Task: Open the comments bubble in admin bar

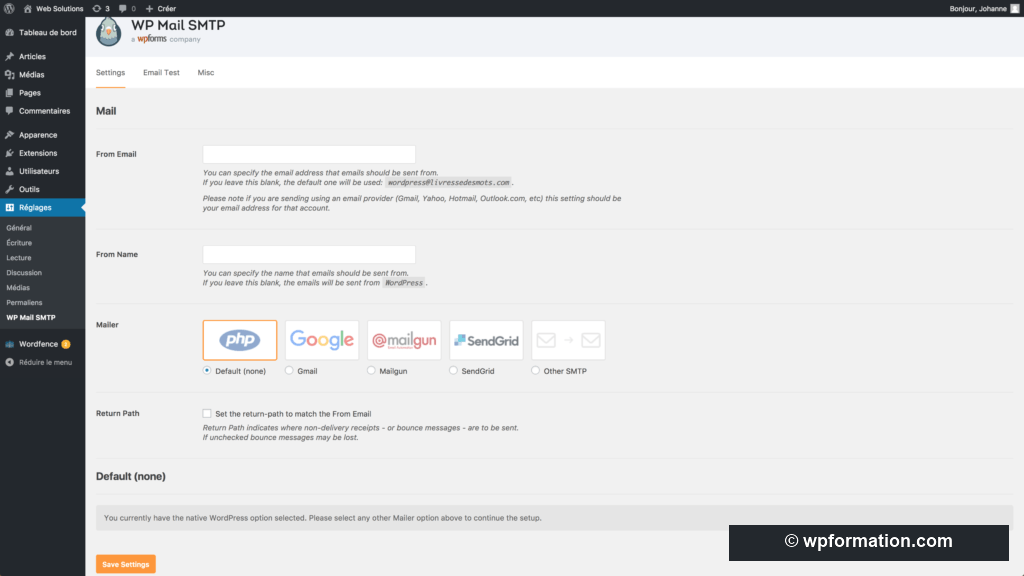Action: pos(123,8)
